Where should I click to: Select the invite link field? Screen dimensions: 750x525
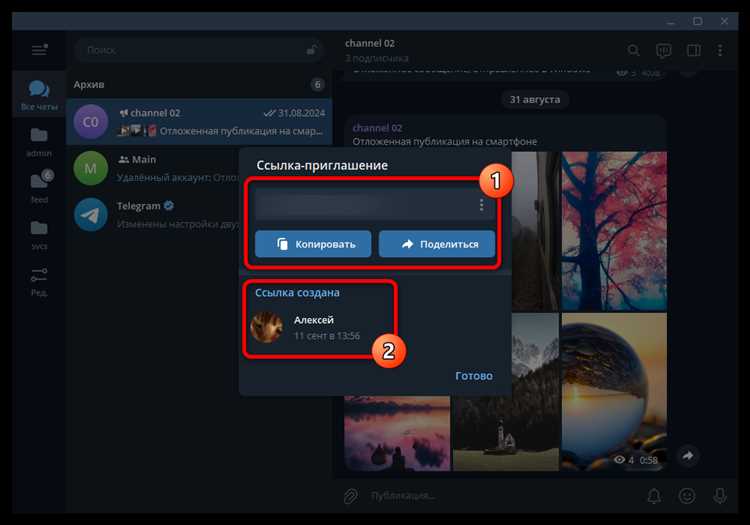point(375,205)
